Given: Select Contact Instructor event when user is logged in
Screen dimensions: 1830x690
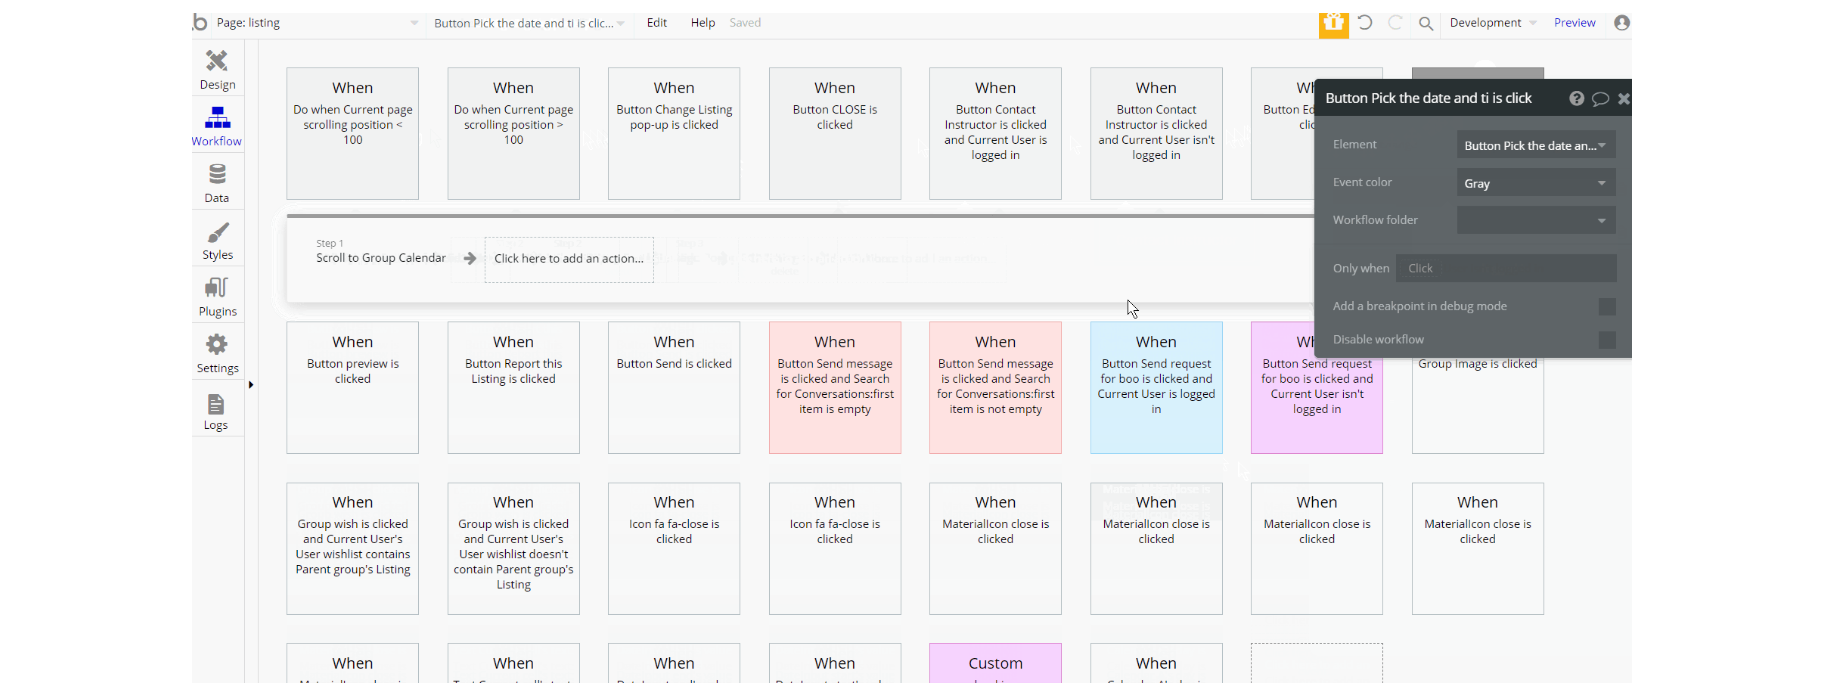Looking at the screenshot, I should [995, 133].
